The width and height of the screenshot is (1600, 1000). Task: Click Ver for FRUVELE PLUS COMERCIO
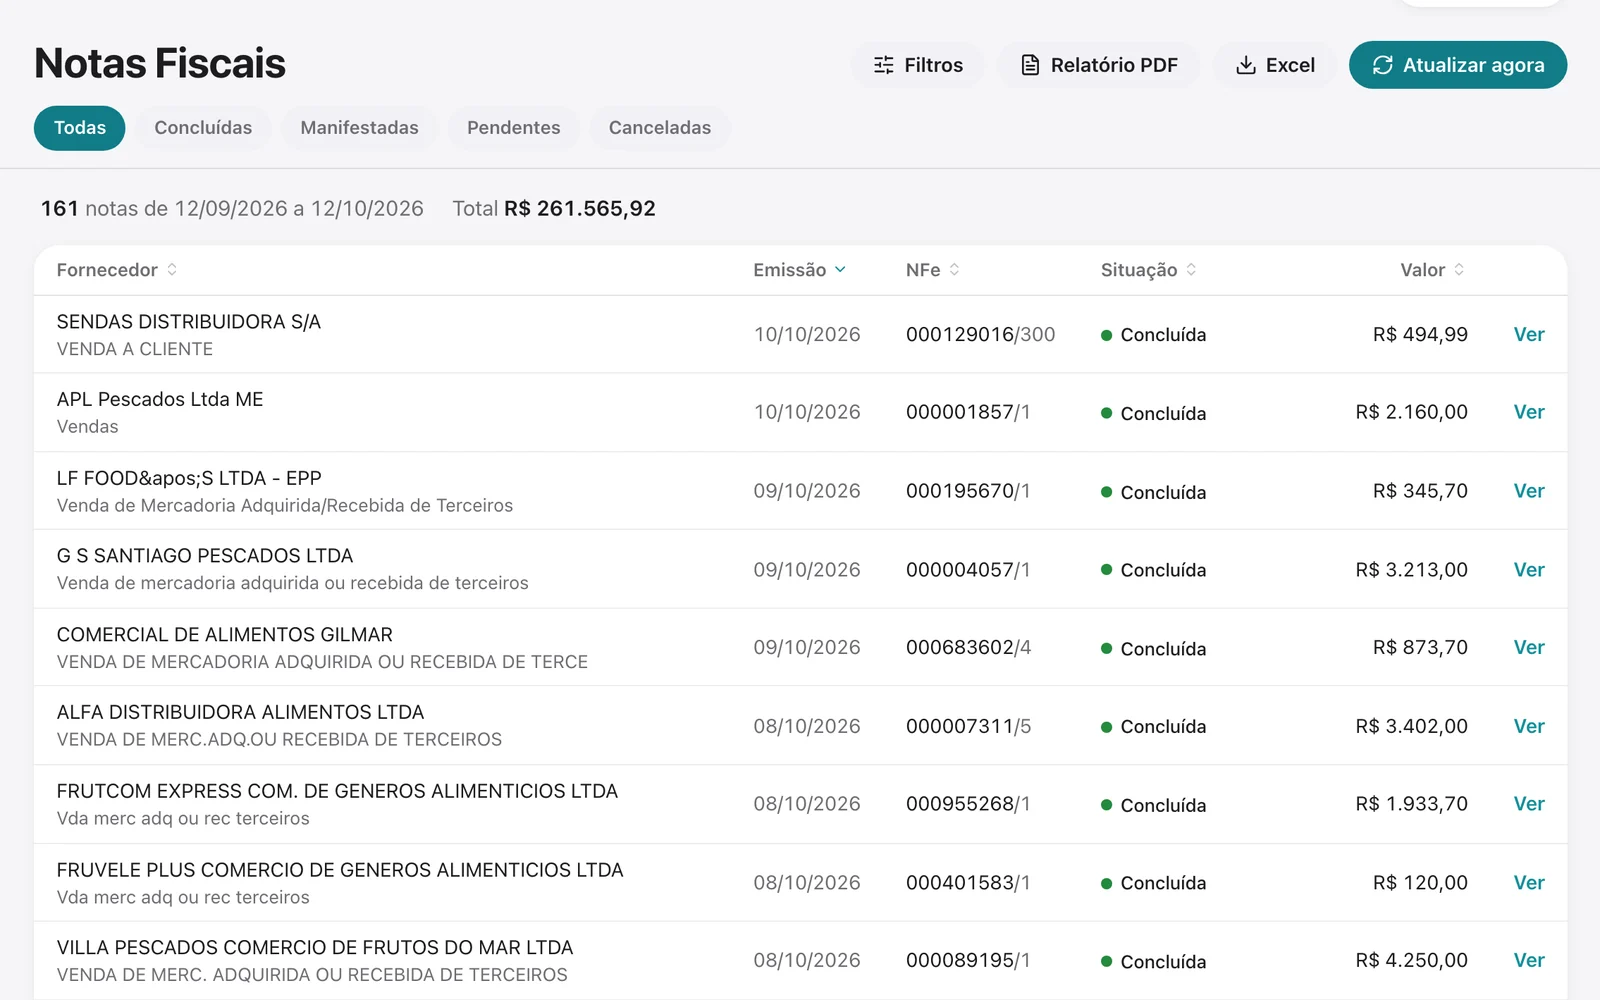tap(1529, 883)
